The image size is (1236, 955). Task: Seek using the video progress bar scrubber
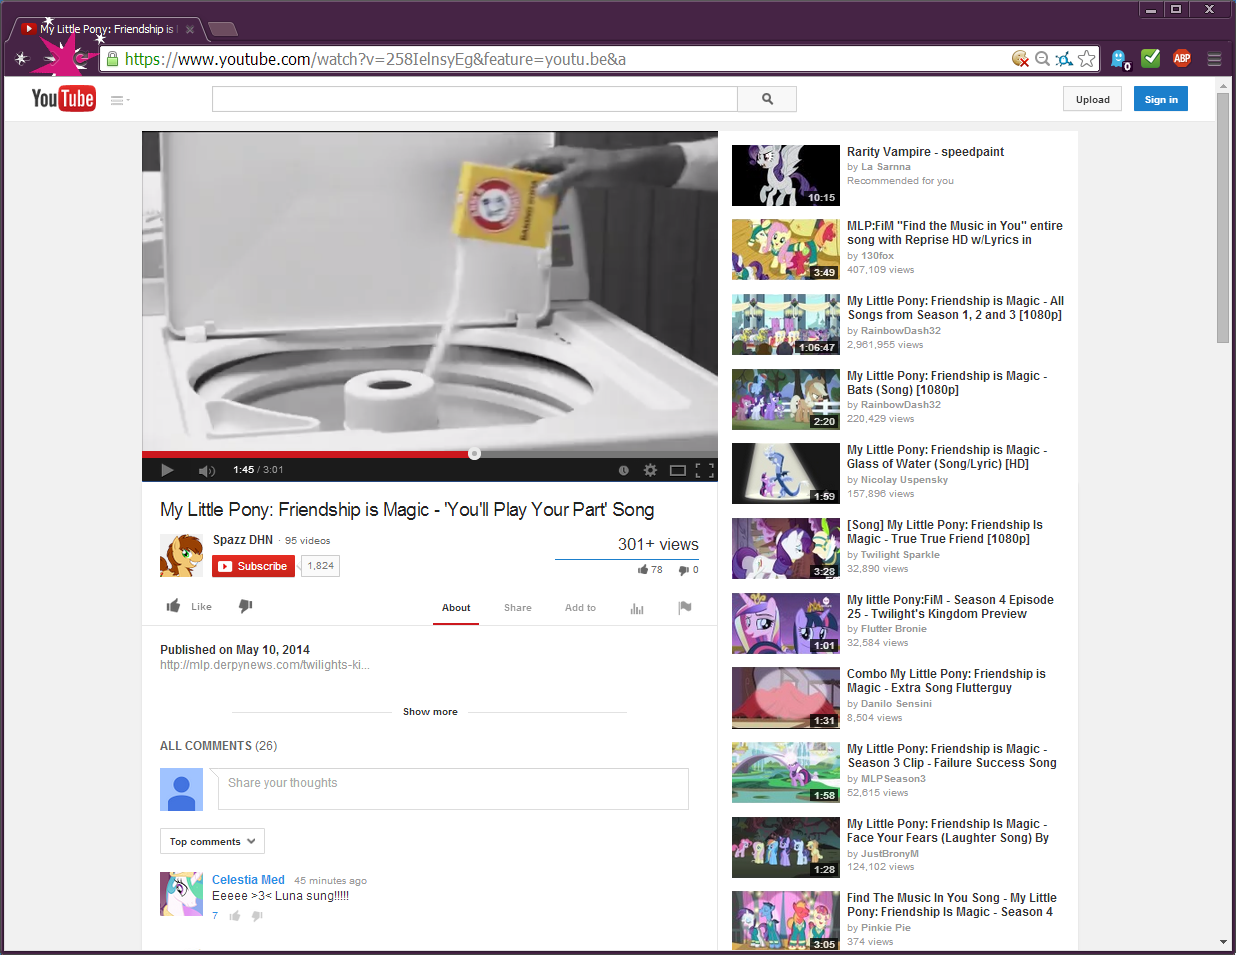(475, 454)
